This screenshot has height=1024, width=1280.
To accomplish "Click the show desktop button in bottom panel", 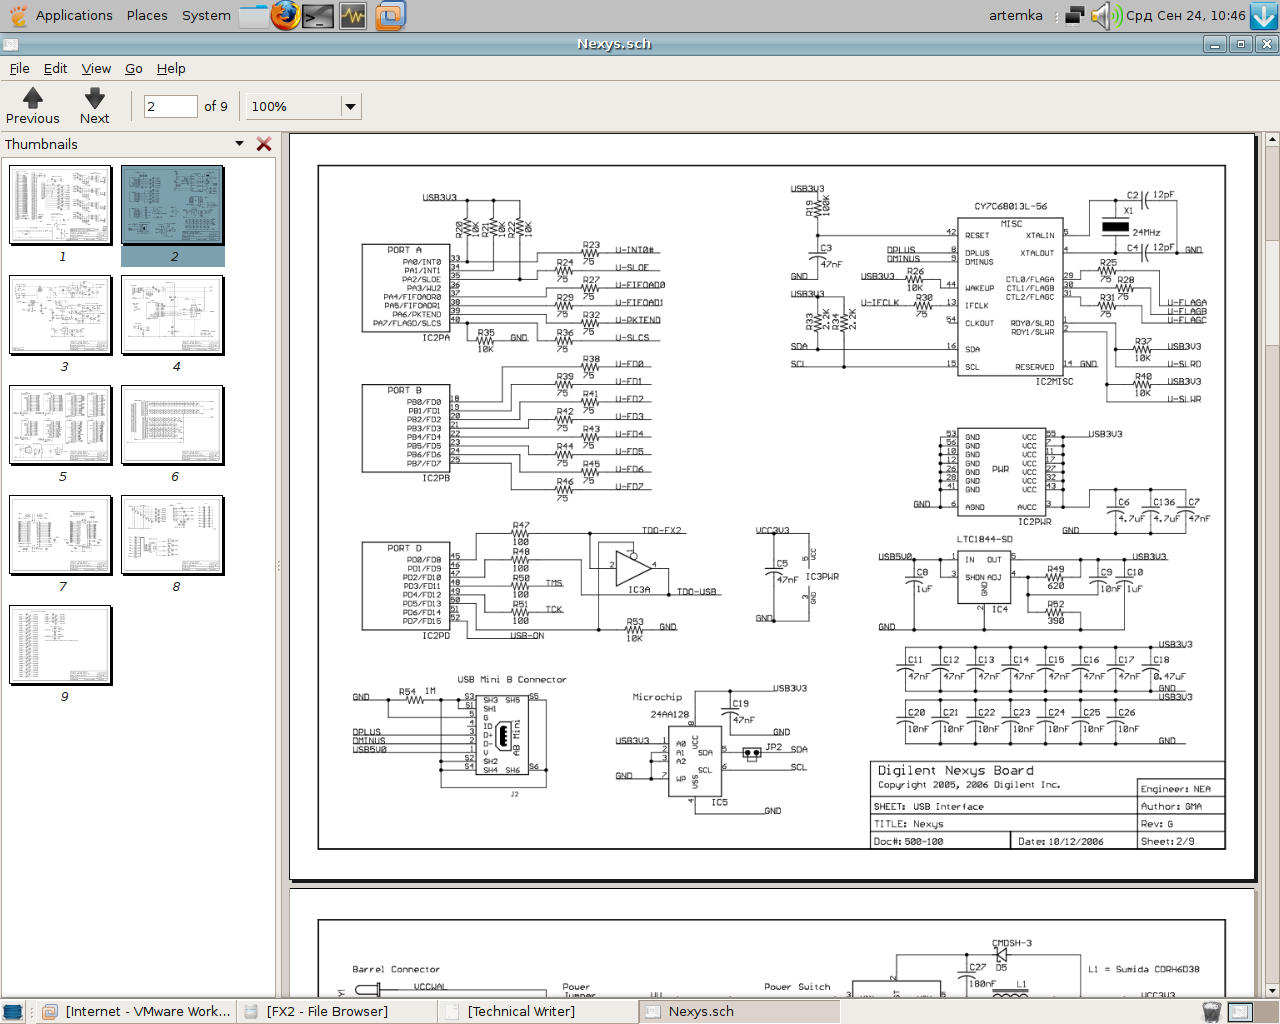I will pyautogui.click(x=13, y=1012).
